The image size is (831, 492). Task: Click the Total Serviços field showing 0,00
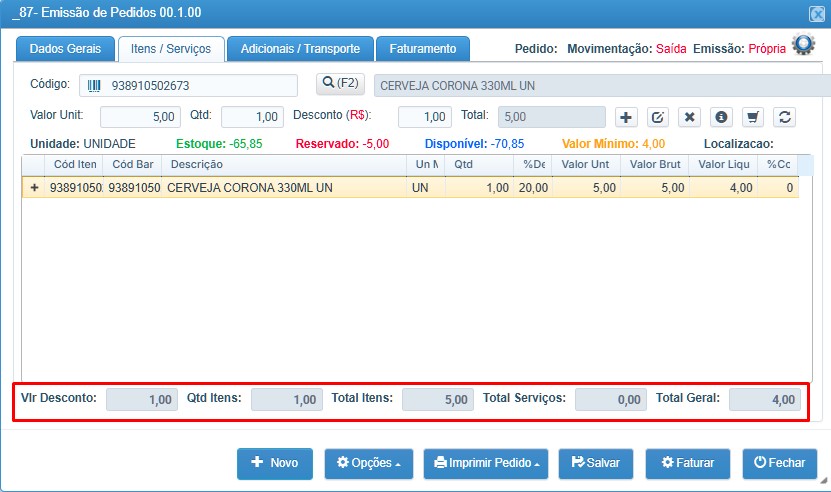point(611,400)
